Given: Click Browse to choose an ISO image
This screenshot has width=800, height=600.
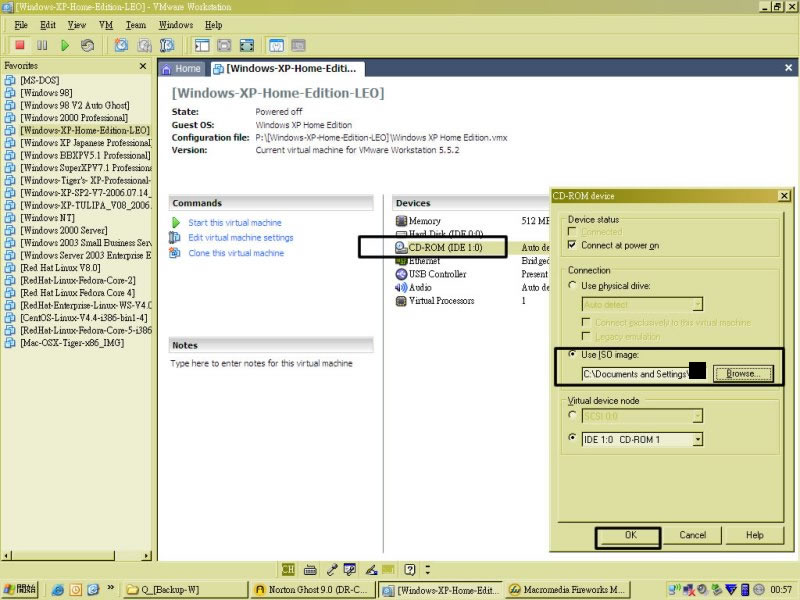Looking at the screenshot, I should (x=743, y=374).
